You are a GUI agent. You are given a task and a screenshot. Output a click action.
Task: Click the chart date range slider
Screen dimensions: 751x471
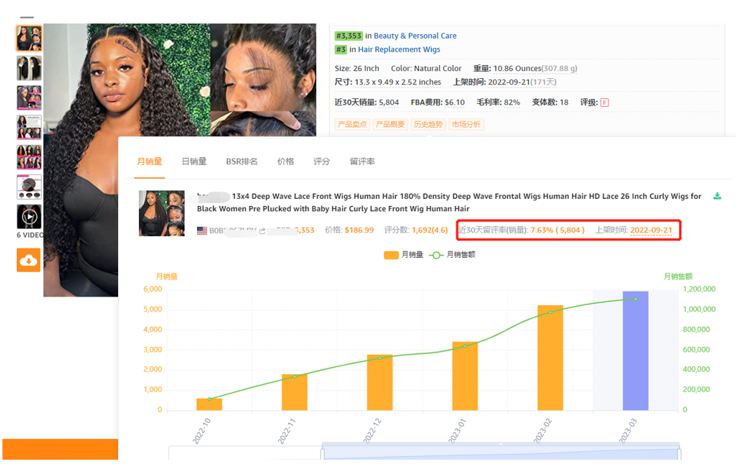[x=501, y=452]
